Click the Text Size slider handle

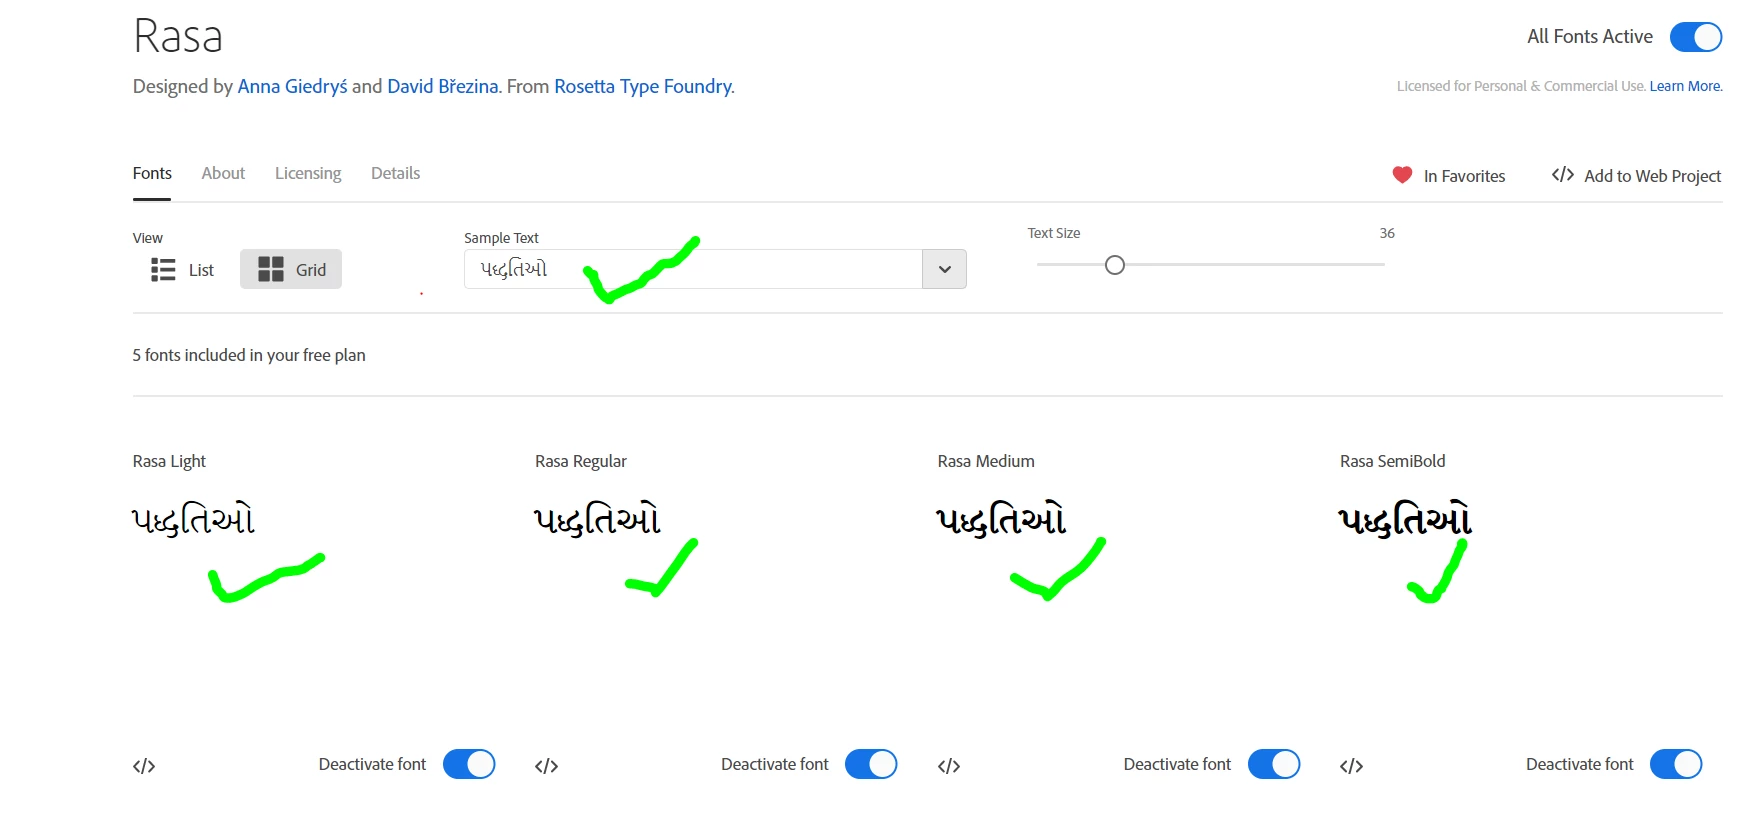pos(1115,265)
